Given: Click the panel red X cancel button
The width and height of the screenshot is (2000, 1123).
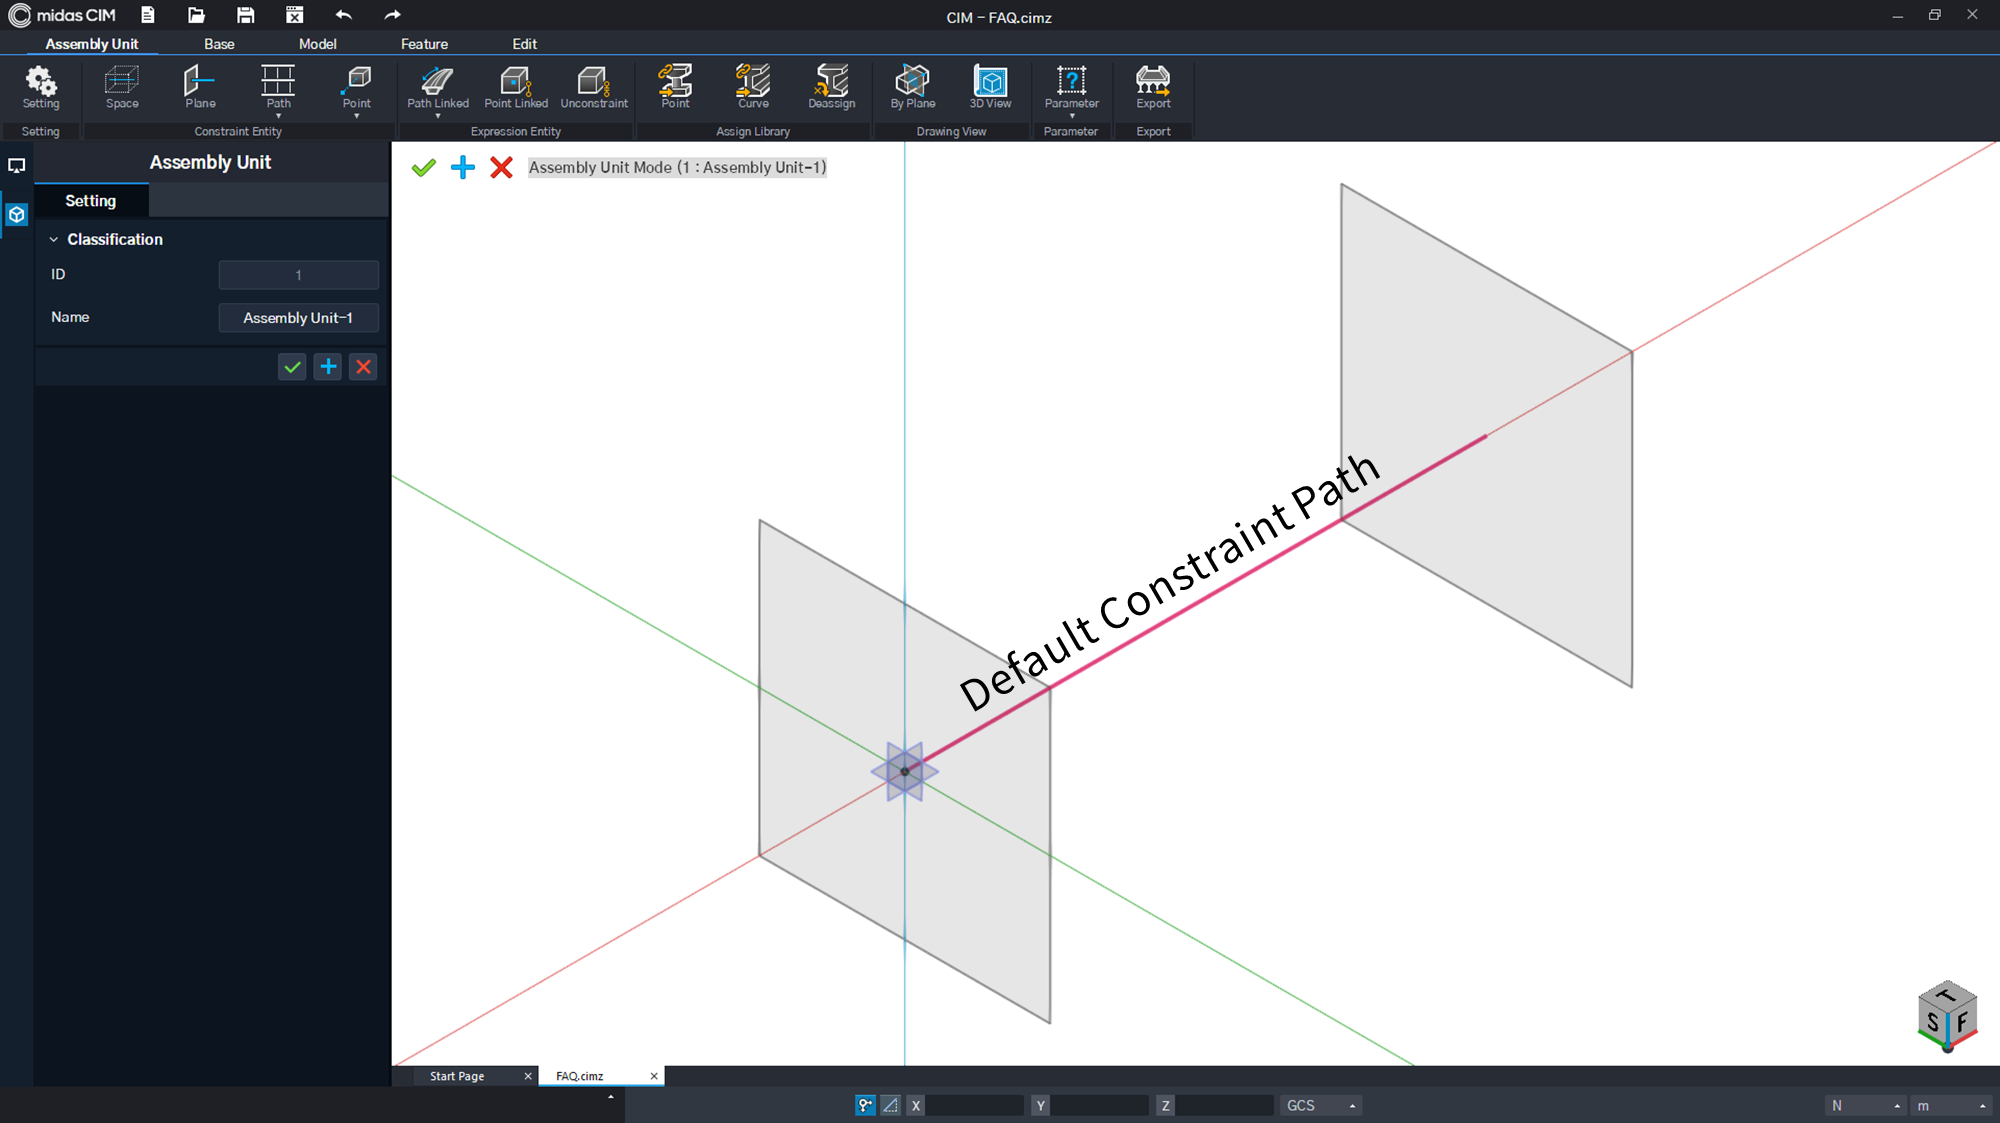Looking at the screenshot, I should 364,367.
